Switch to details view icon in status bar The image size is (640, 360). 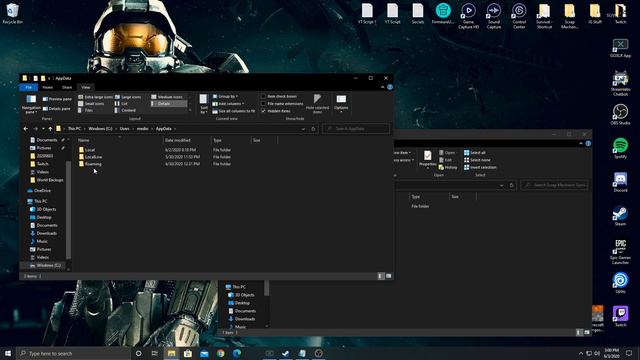point(381,276)
